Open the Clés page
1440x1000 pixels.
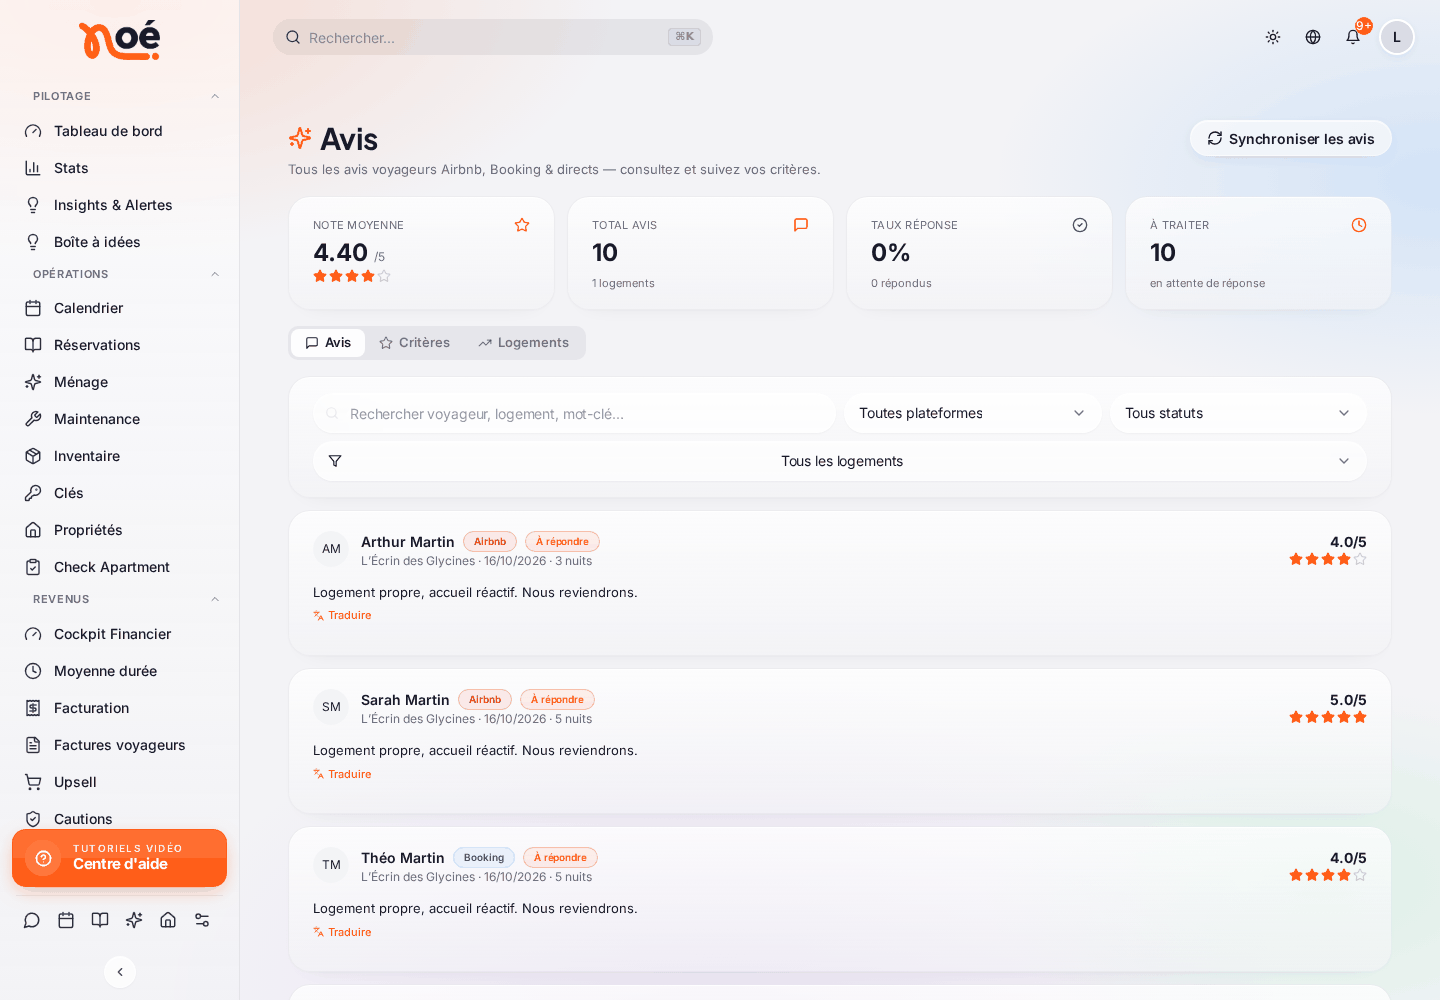click(120, 493)
